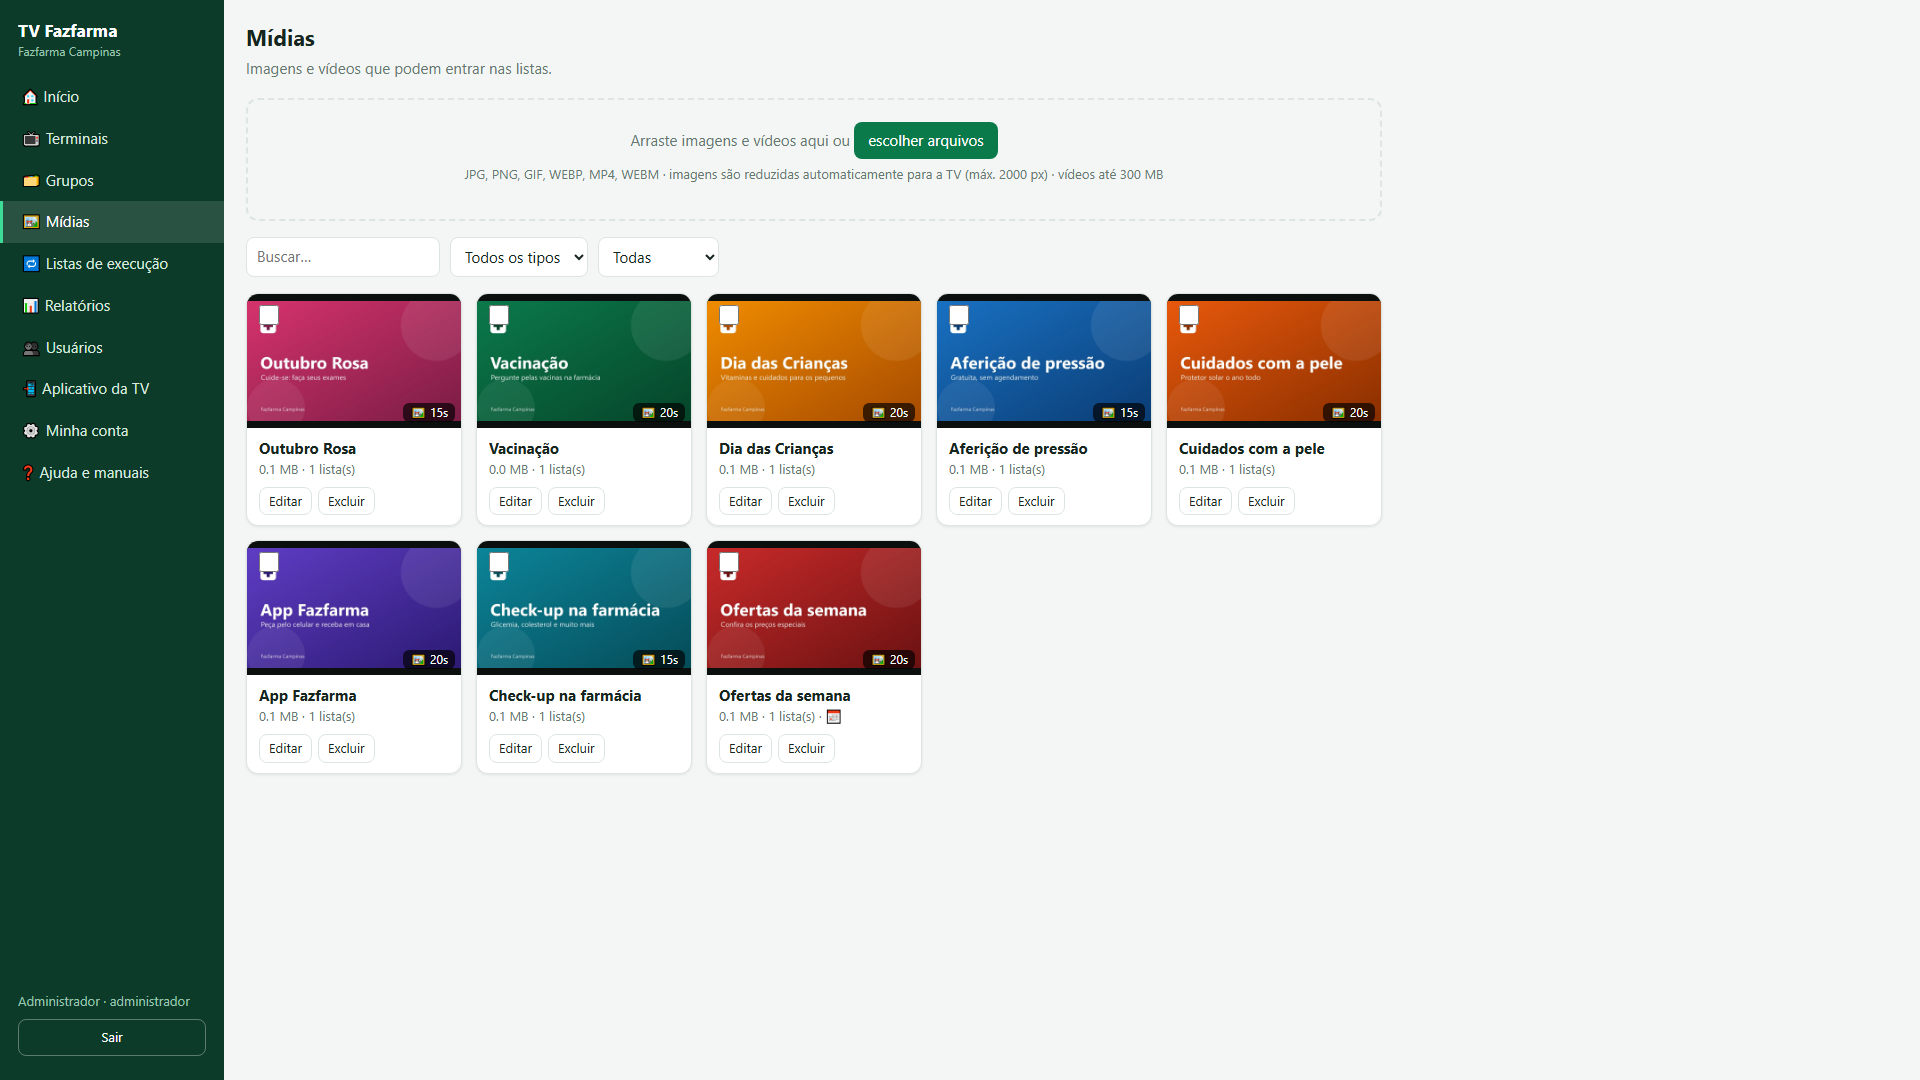The height and width of the screenshot is (1080, 1920).
Task: Open the Dia das Crianças thumbnail
Action: [x=814, y=361]
